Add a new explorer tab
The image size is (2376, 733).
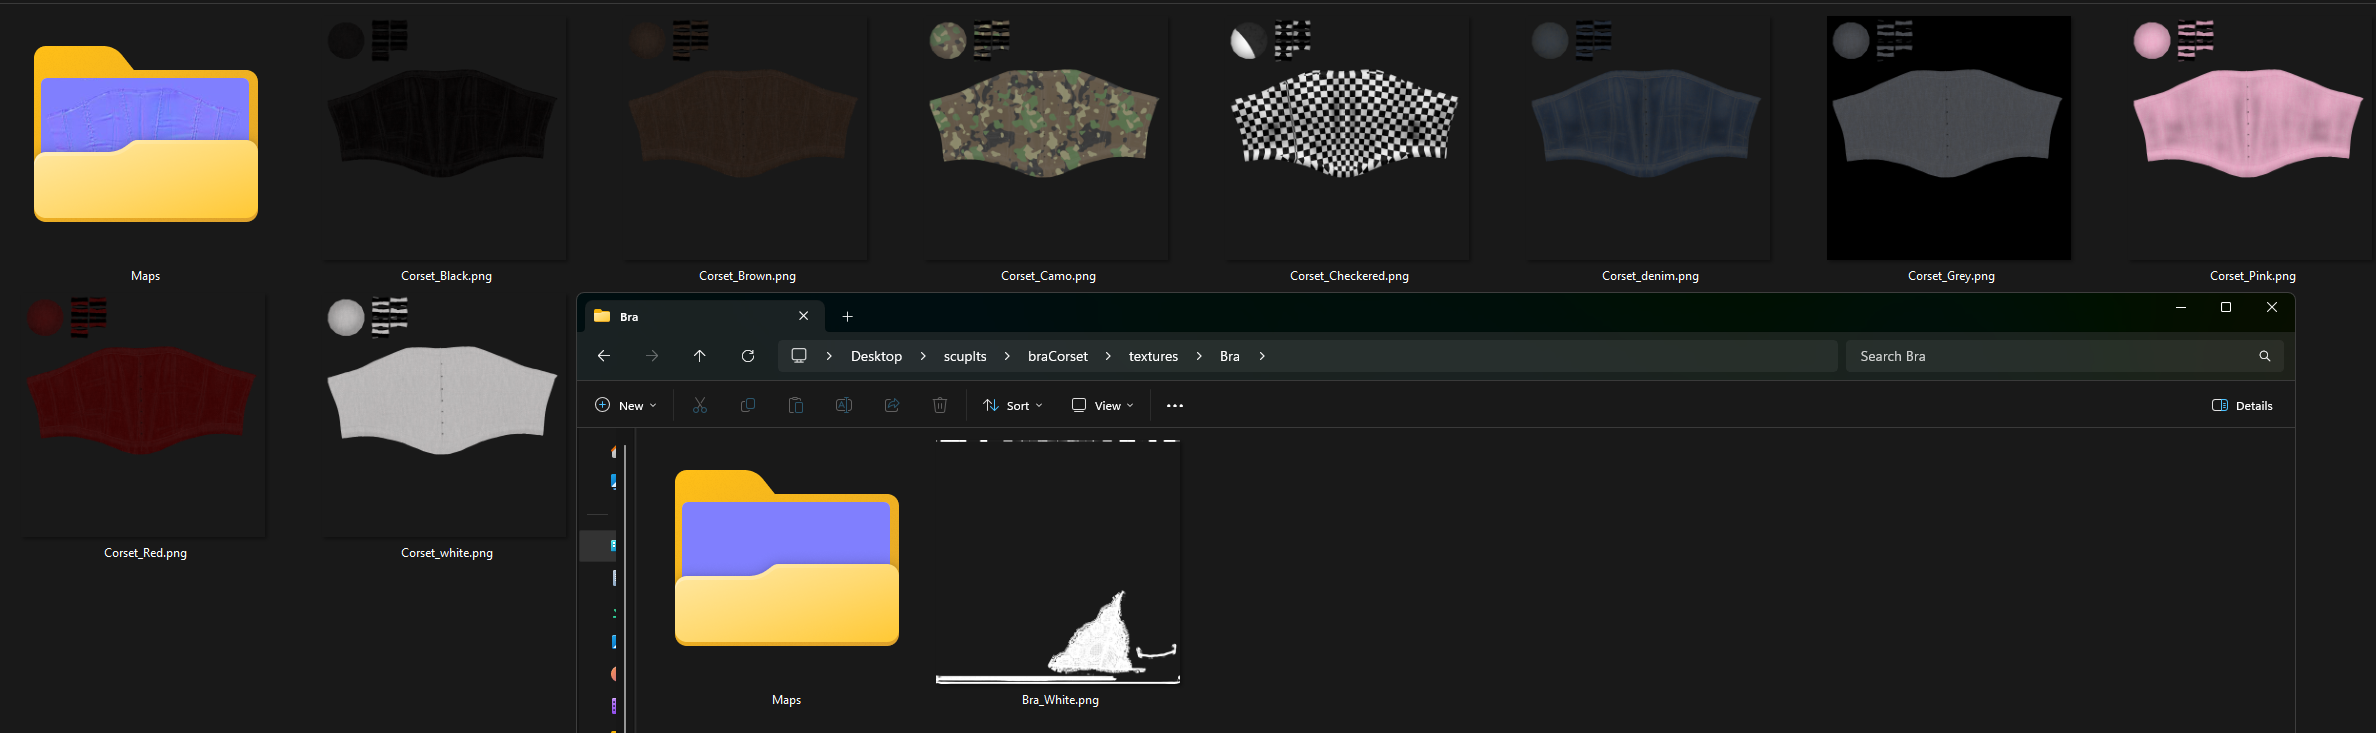[847, 316]
